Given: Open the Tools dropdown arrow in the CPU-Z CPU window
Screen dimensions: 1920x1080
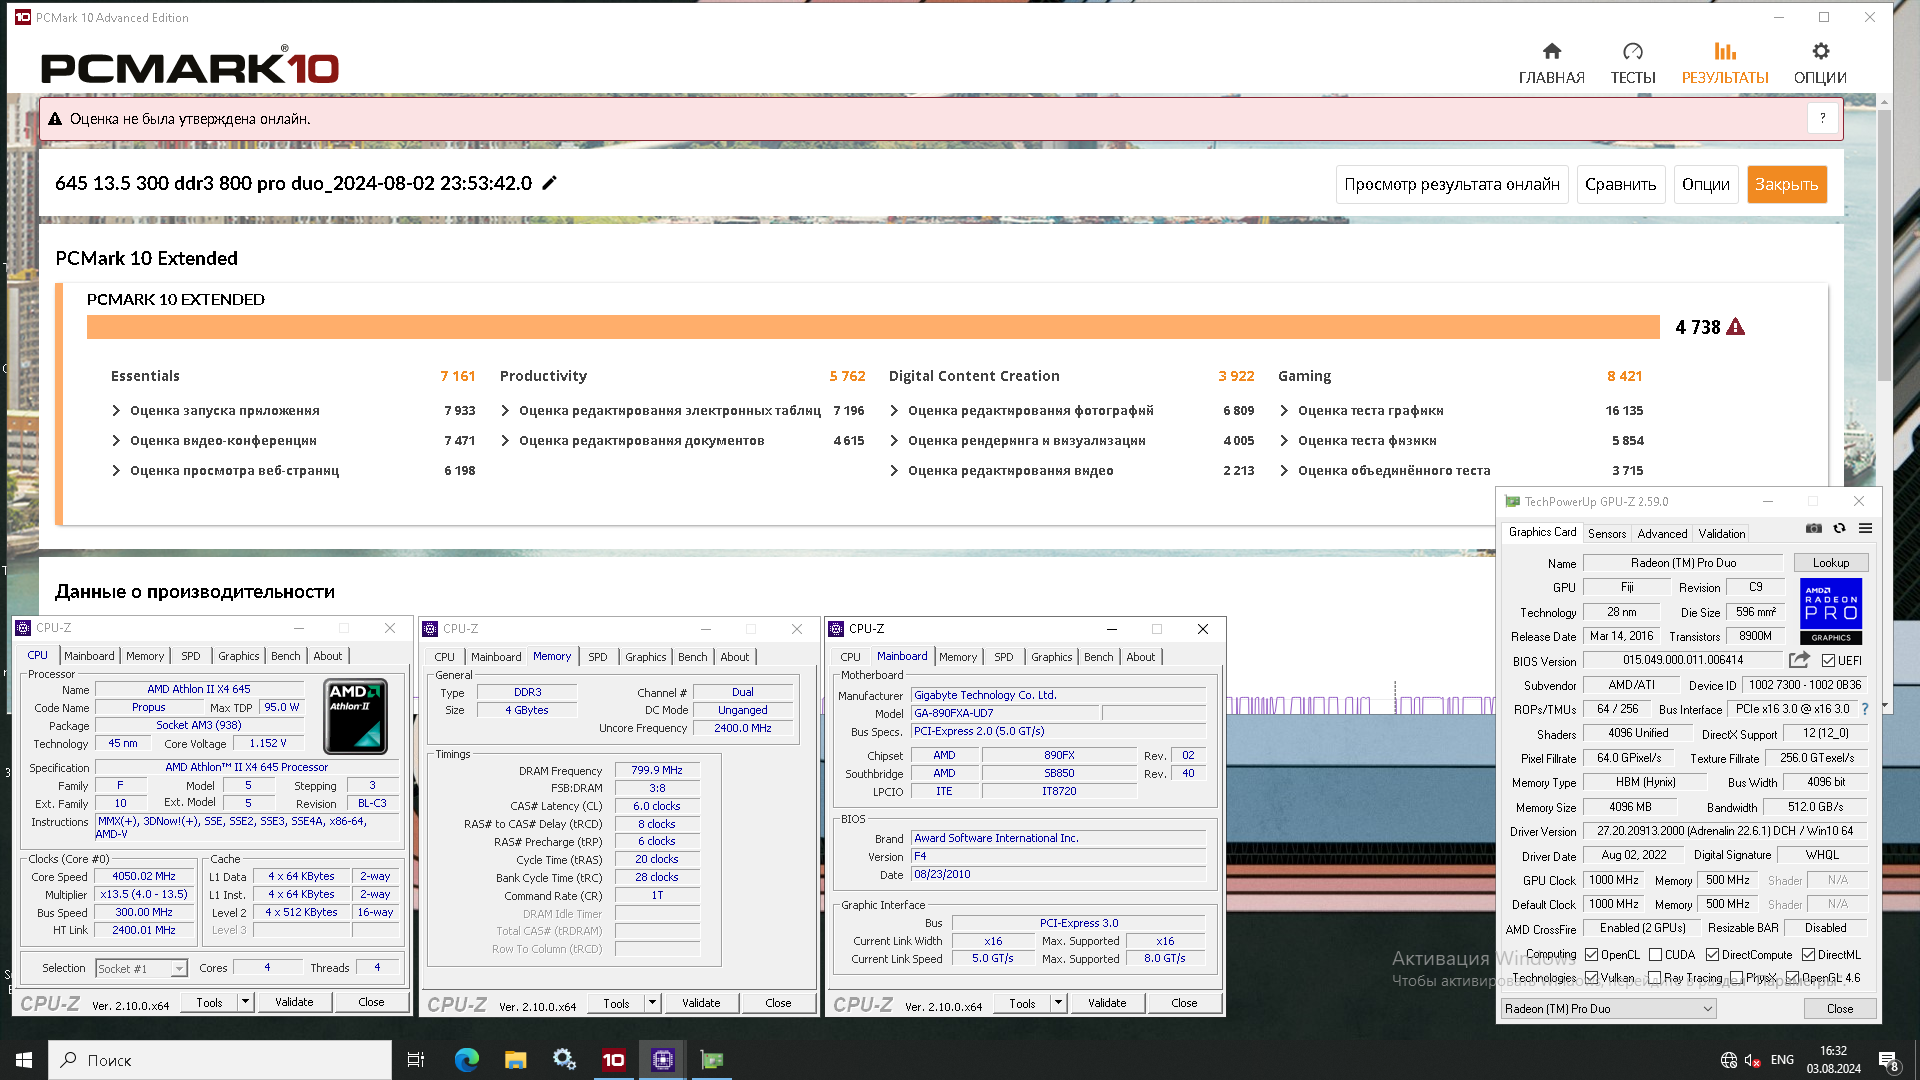Looking at the screenshot, I should 245,1002.
